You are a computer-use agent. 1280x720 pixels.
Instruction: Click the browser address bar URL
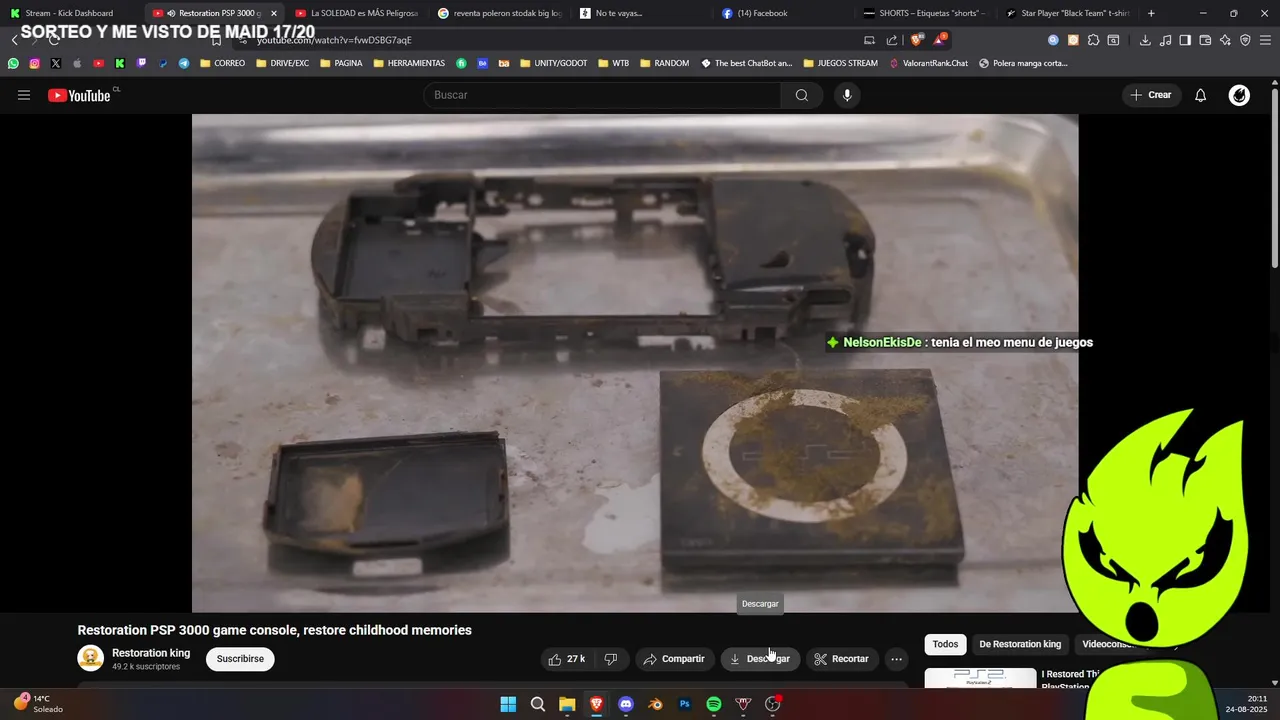coord(334,40)
